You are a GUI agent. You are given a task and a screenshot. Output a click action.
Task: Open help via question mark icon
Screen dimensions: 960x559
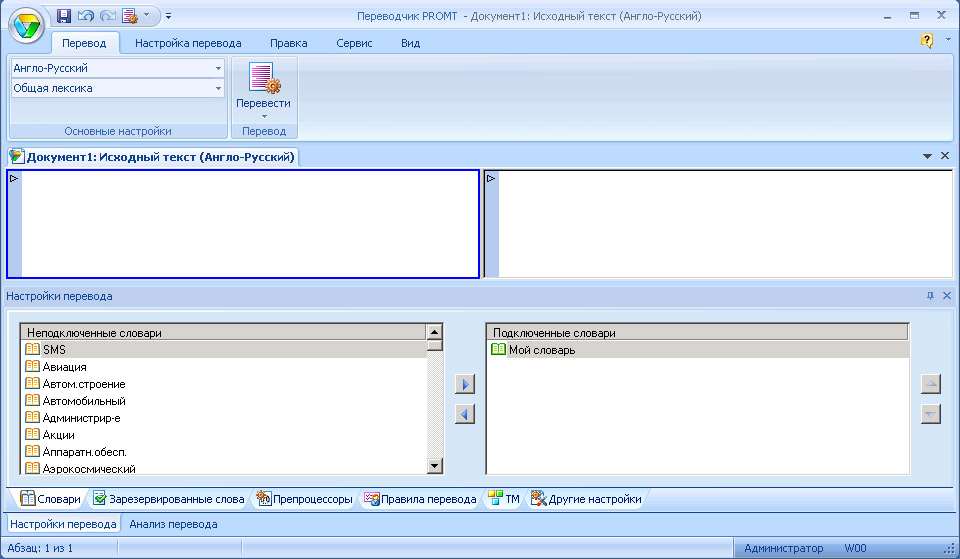[x=927, y=40]
